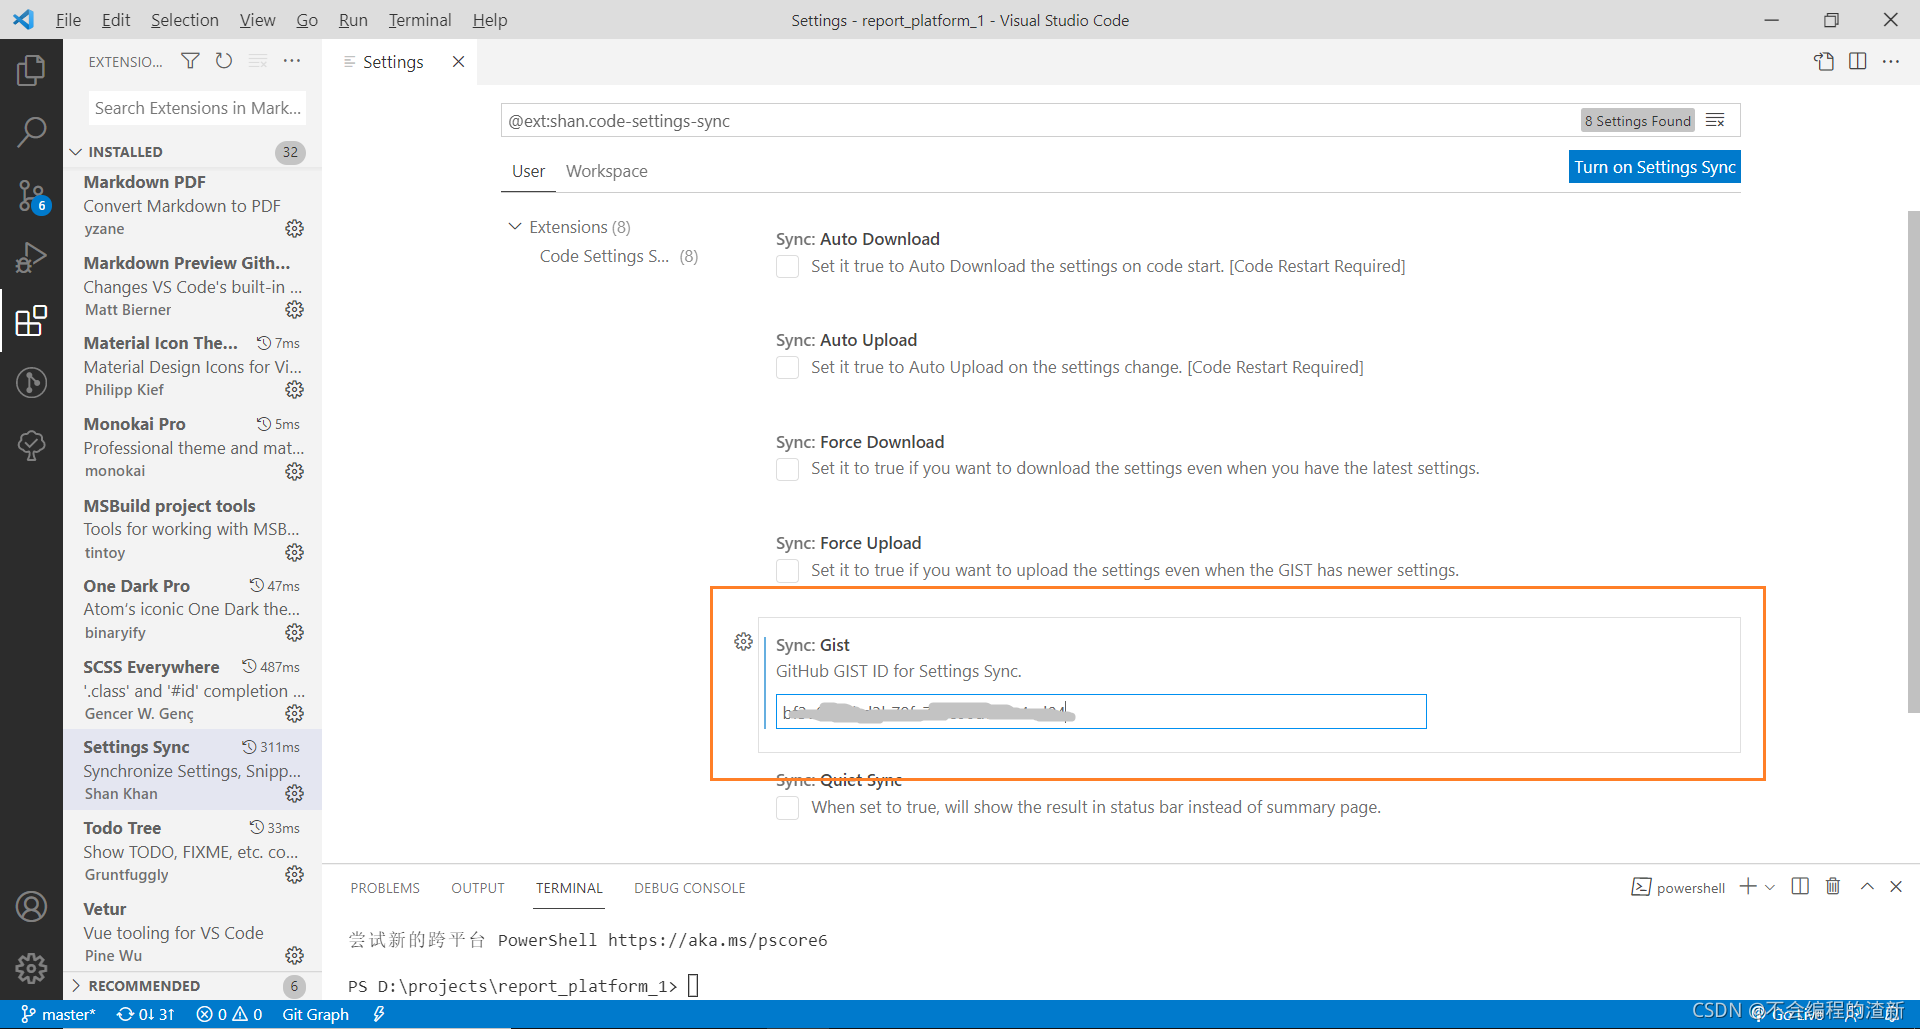Kill terminal with trash icon

(1833, 887)
